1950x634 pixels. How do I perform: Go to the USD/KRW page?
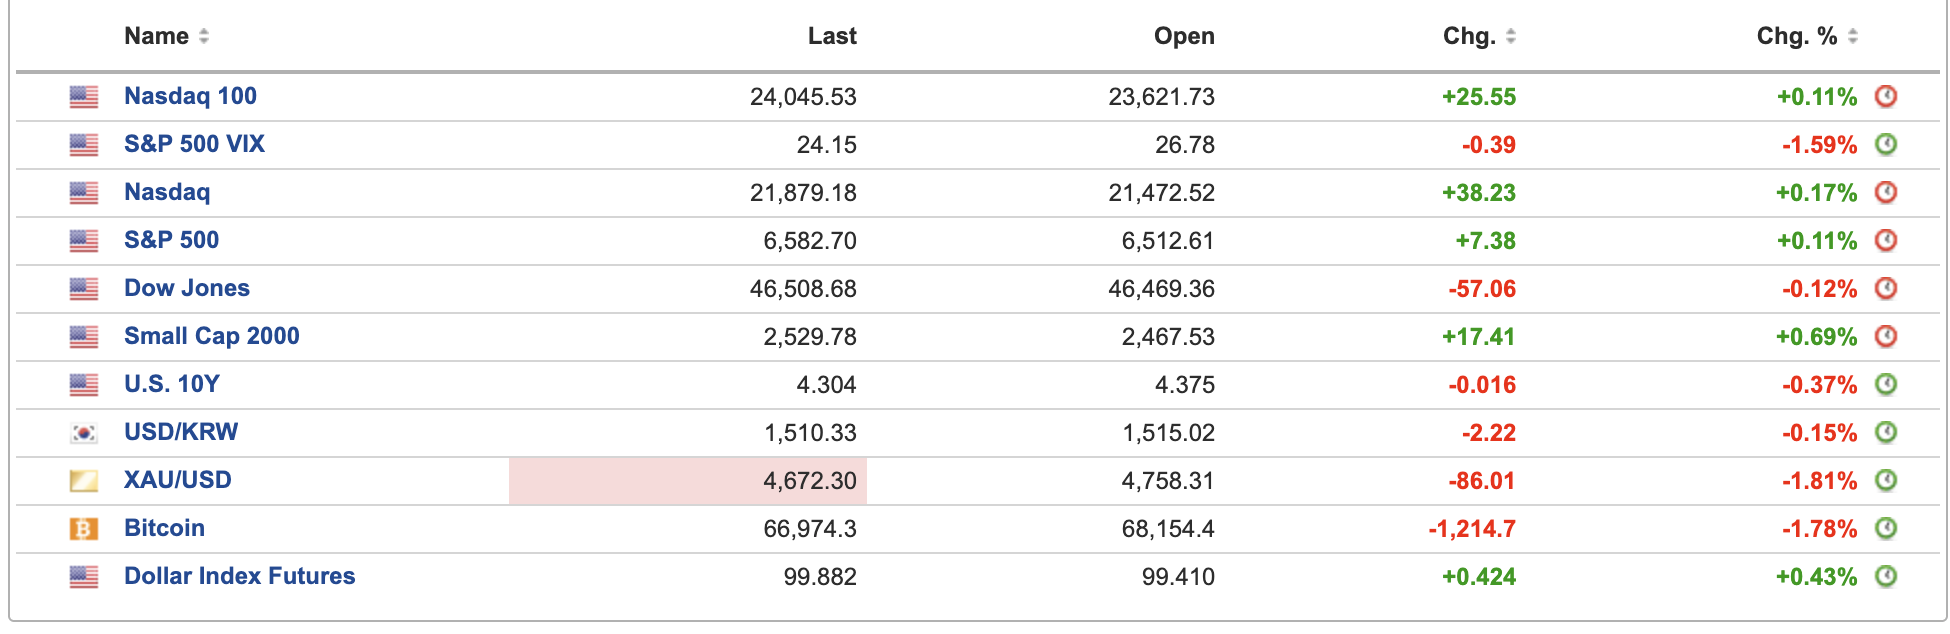(181, 433)
